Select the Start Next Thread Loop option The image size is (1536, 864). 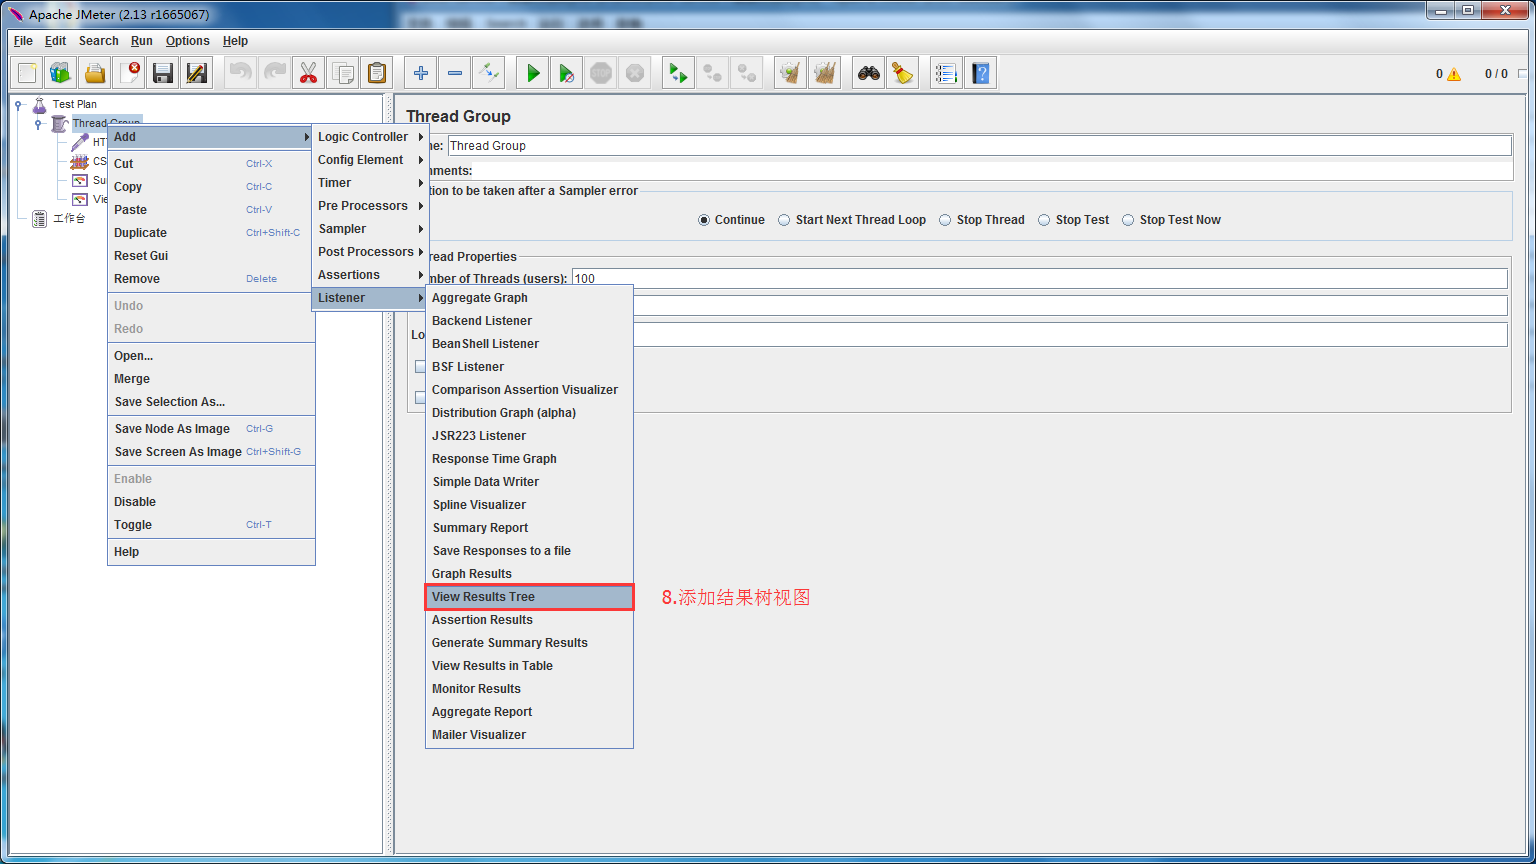(x=784, y=220)
